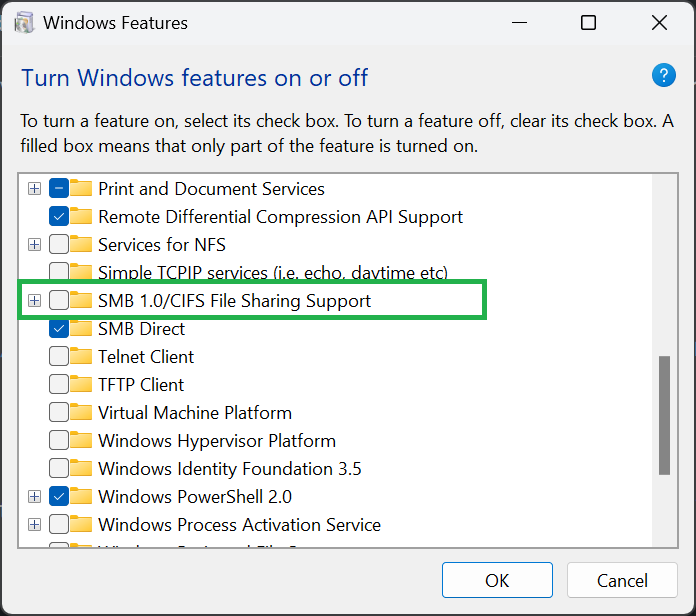Enable the Telnet Client checkbox

[x=58, y=357]
